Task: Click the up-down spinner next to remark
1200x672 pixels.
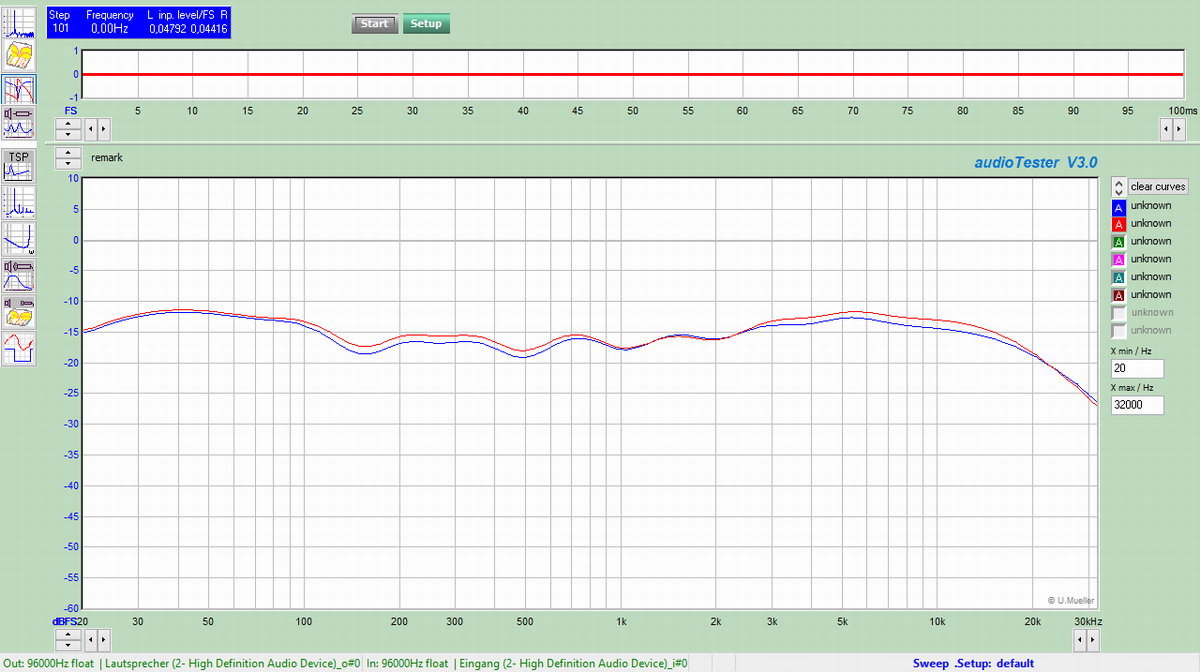Action: pos(67,158)
